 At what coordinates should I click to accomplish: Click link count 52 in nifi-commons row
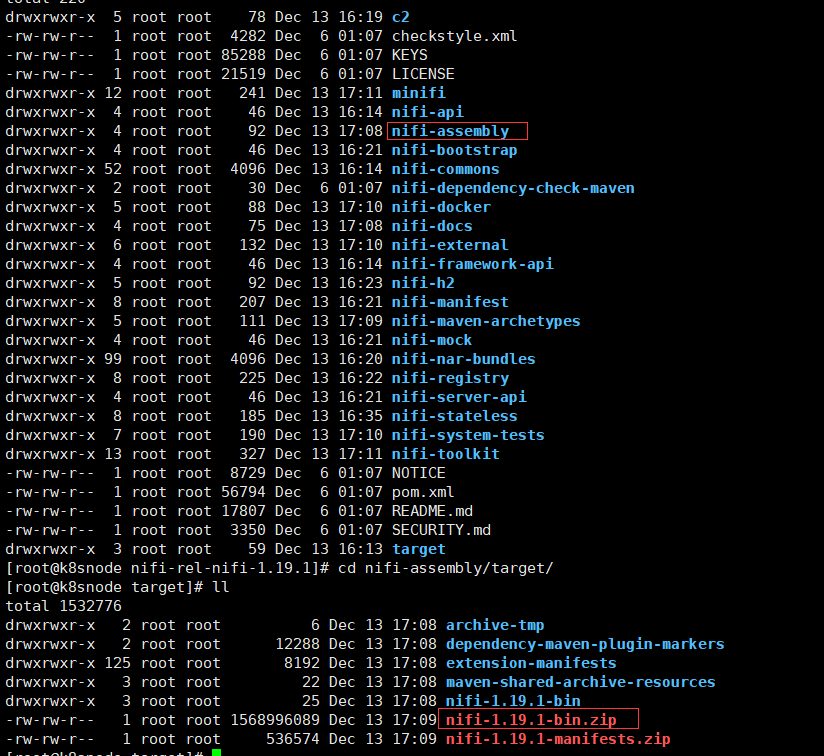click(x=113, y=169)
